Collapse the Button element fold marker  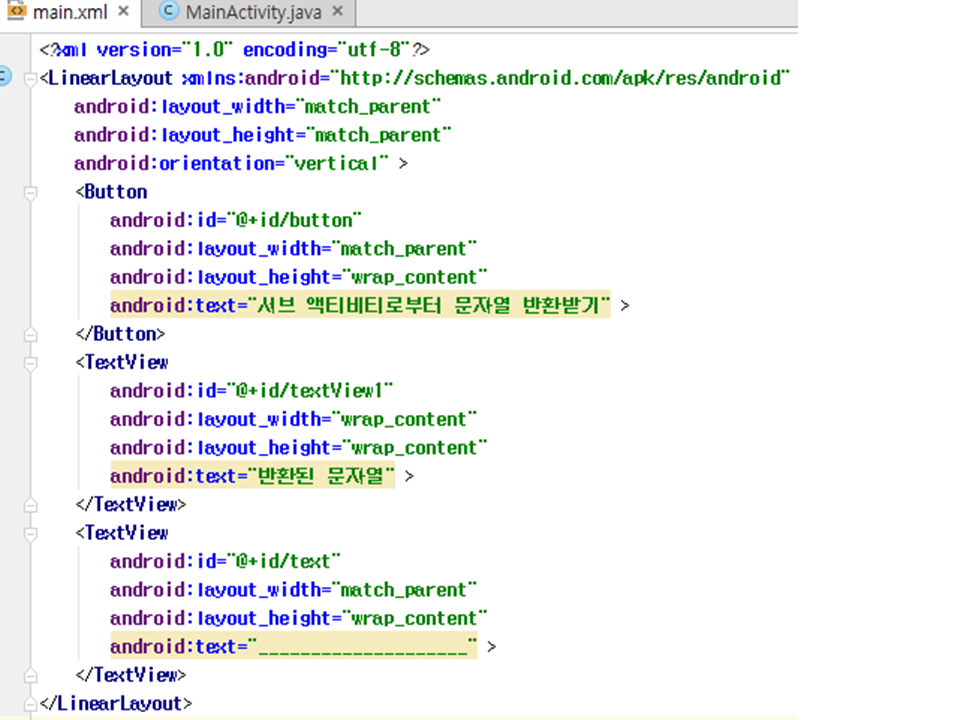pos(31,192)
